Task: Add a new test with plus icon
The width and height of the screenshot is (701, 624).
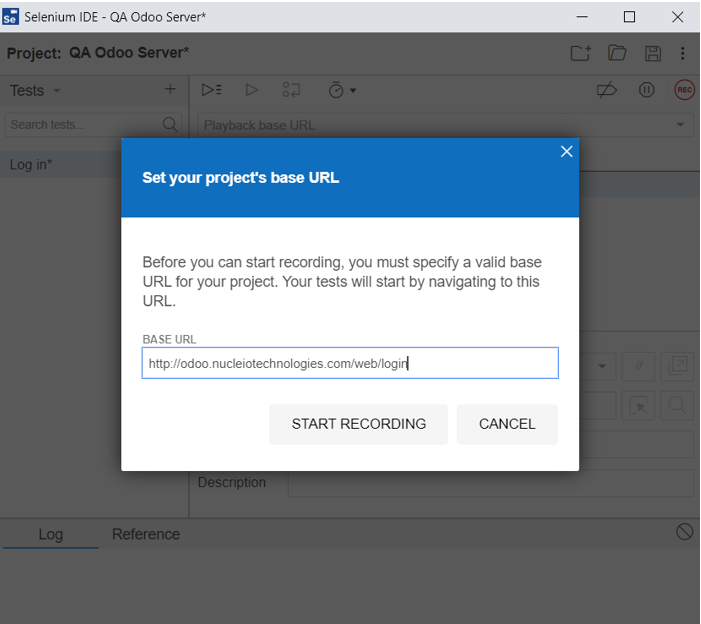Action: pyautogui.click(x=170, y=89)
